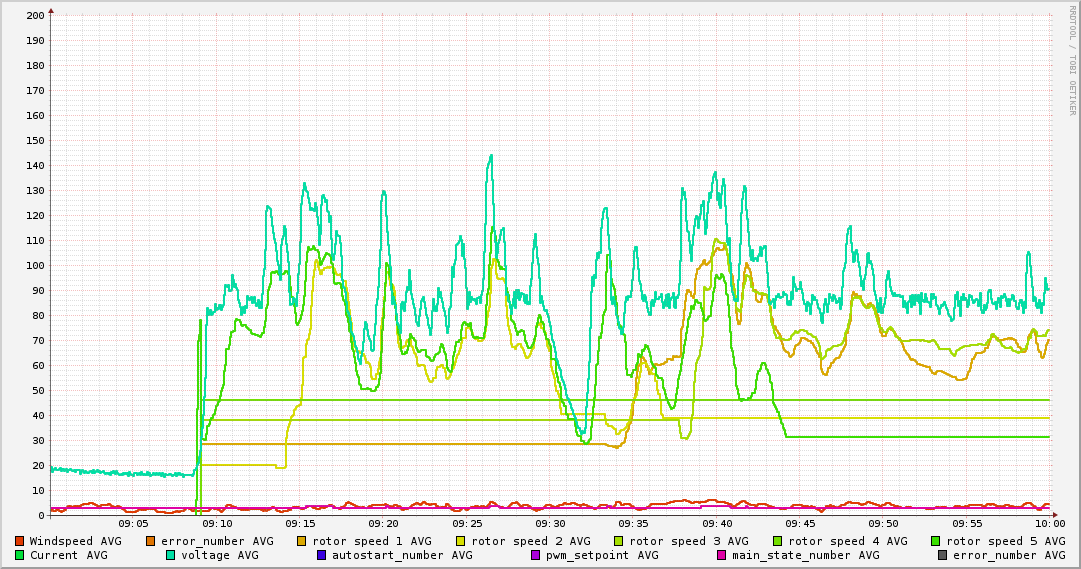The width and height of the screenshot is (1081, 569).
Task: Click the blue autostart_number AVG swatch
Action: coord(322,555)
